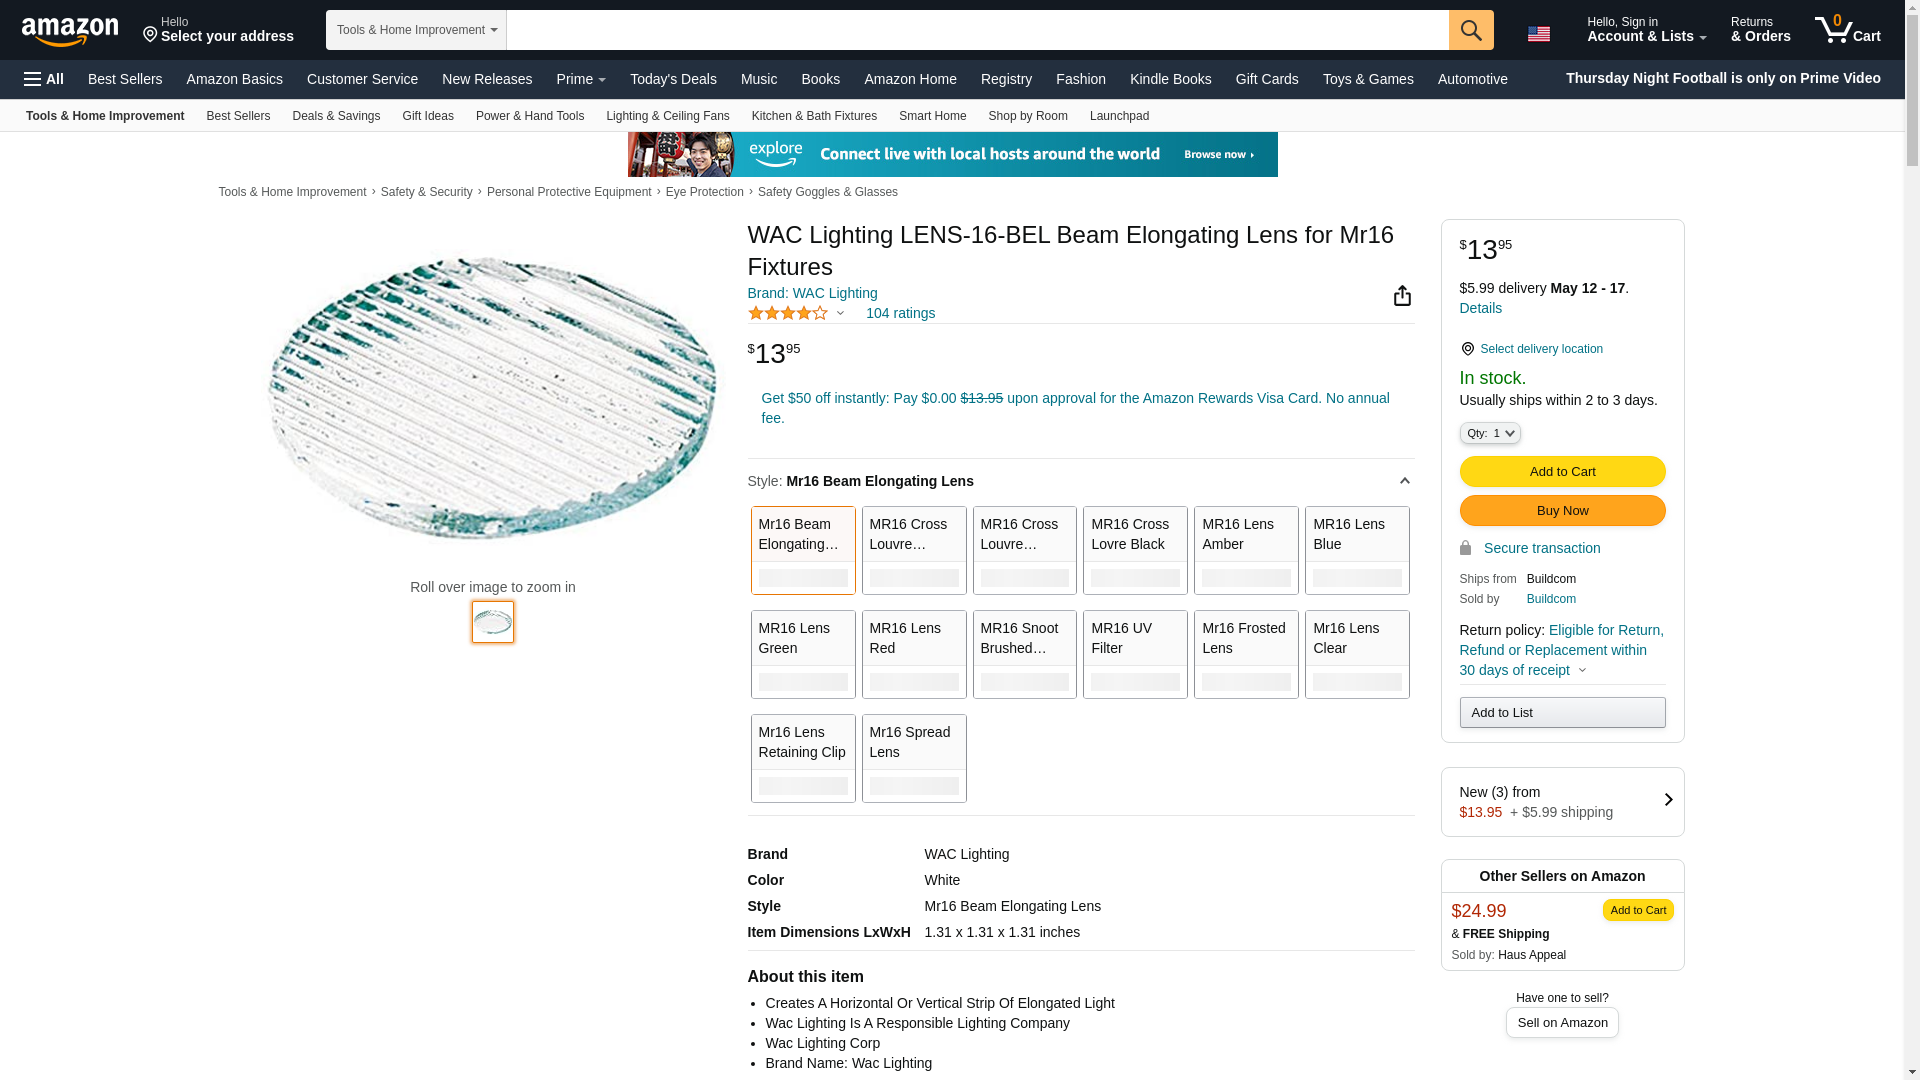Click the Buy Now button
Viewport: 1920px width, 1080px height.
[1561, 510]
